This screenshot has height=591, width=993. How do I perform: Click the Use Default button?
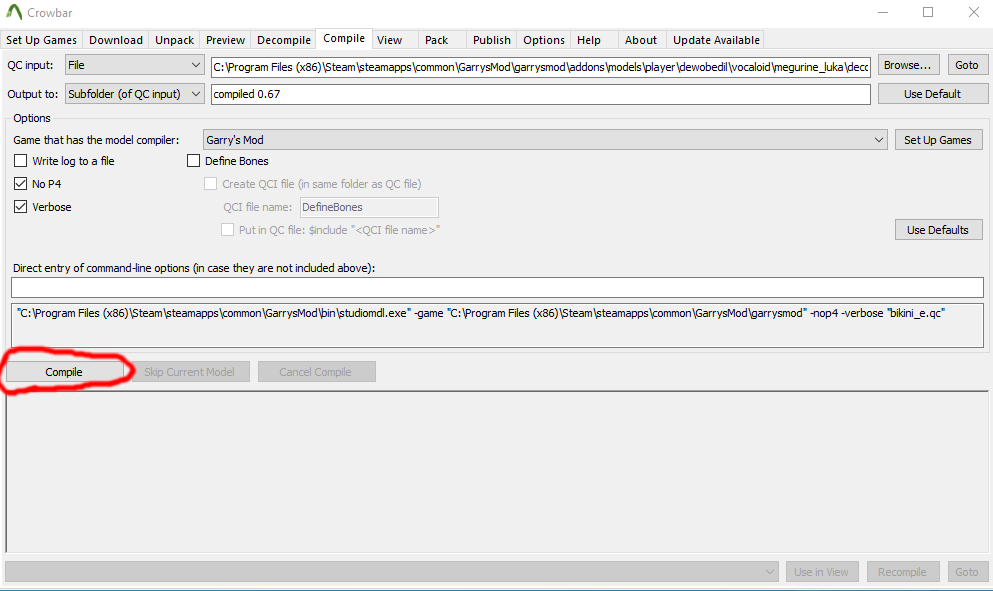pyautogui.click(x=932, y=94)
